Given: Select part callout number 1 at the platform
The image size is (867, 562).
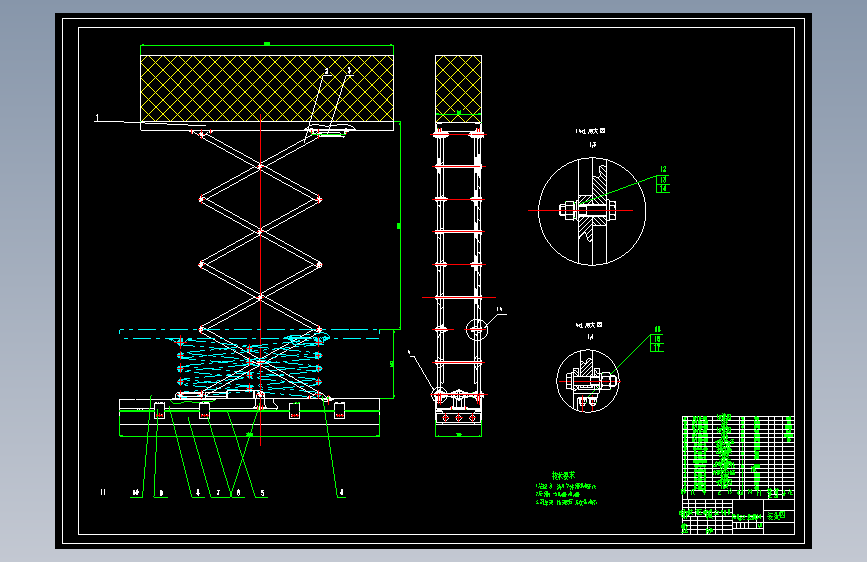Looking at the screenshot, I should click(x=97, y=117).
